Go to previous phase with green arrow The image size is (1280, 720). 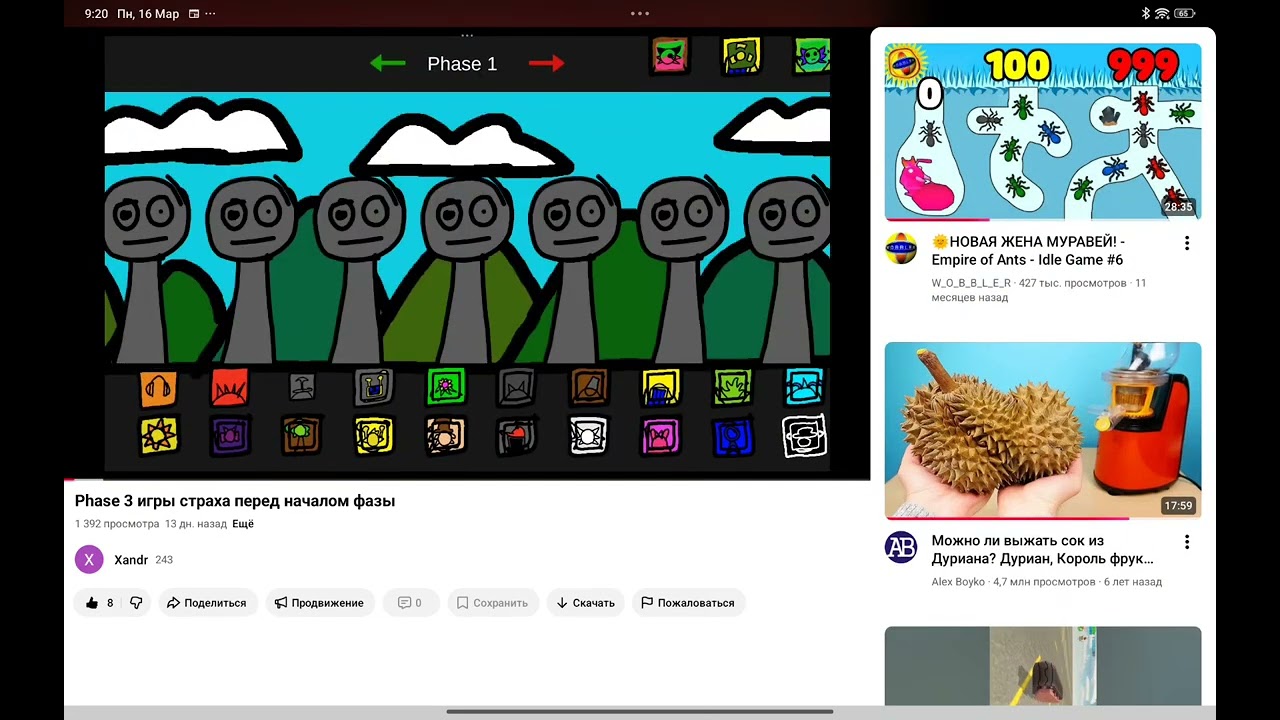coord(388,63)
